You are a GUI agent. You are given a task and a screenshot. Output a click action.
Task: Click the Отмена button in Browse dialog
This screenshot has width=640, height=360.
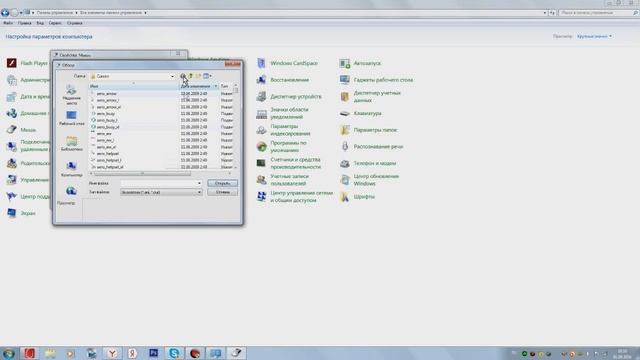[x=222, y=192]
